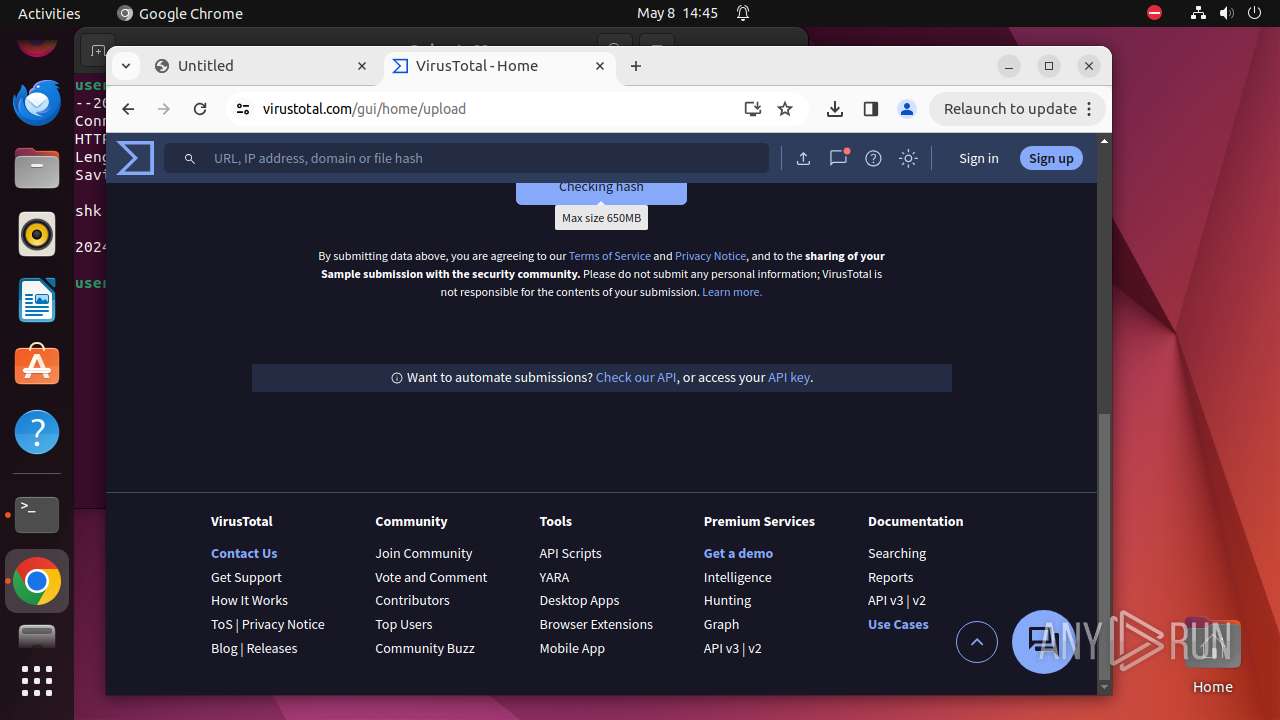Open the Help icon in dock
This screenshot has width=1280, height=720.
tap(37, 432)
